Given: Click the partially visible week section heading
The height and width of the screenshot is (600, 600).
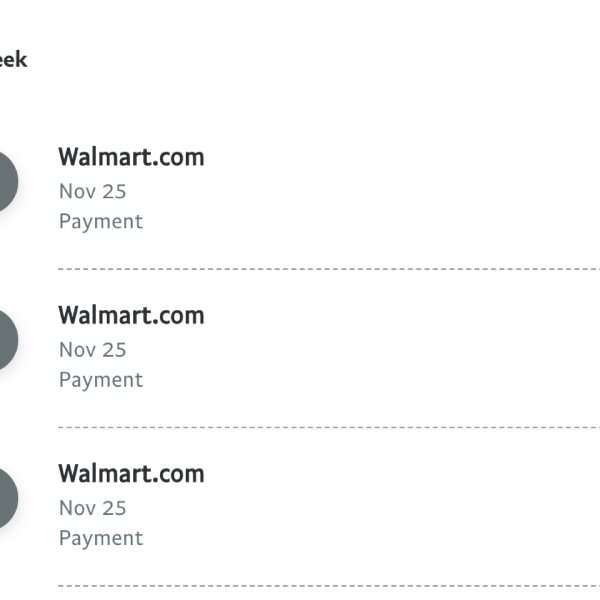Looking at the screenshot, I should 13,60.
